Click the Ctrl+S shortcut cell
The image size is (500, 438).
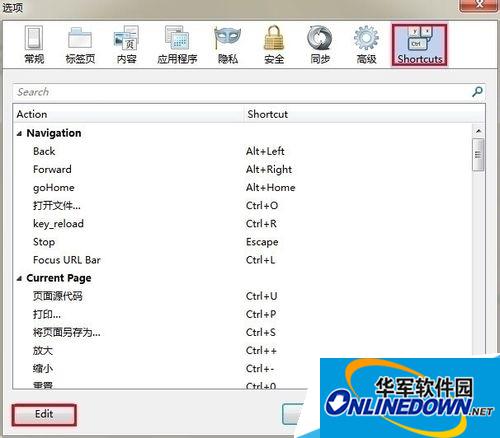click(261, 332)
